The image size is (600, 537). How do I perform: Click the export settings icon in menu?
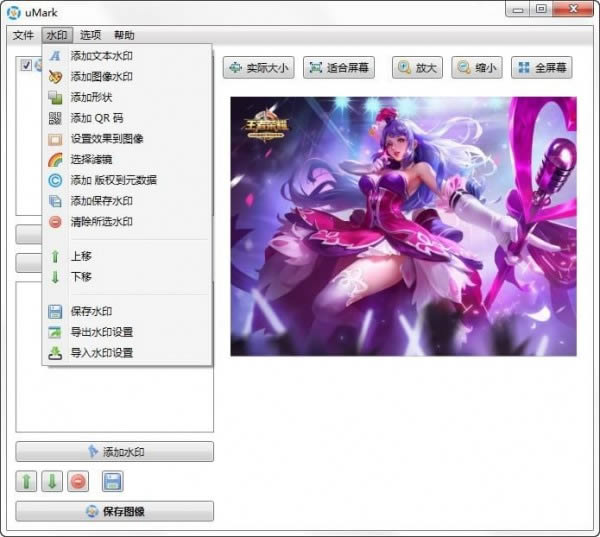[x=55, y=332]
